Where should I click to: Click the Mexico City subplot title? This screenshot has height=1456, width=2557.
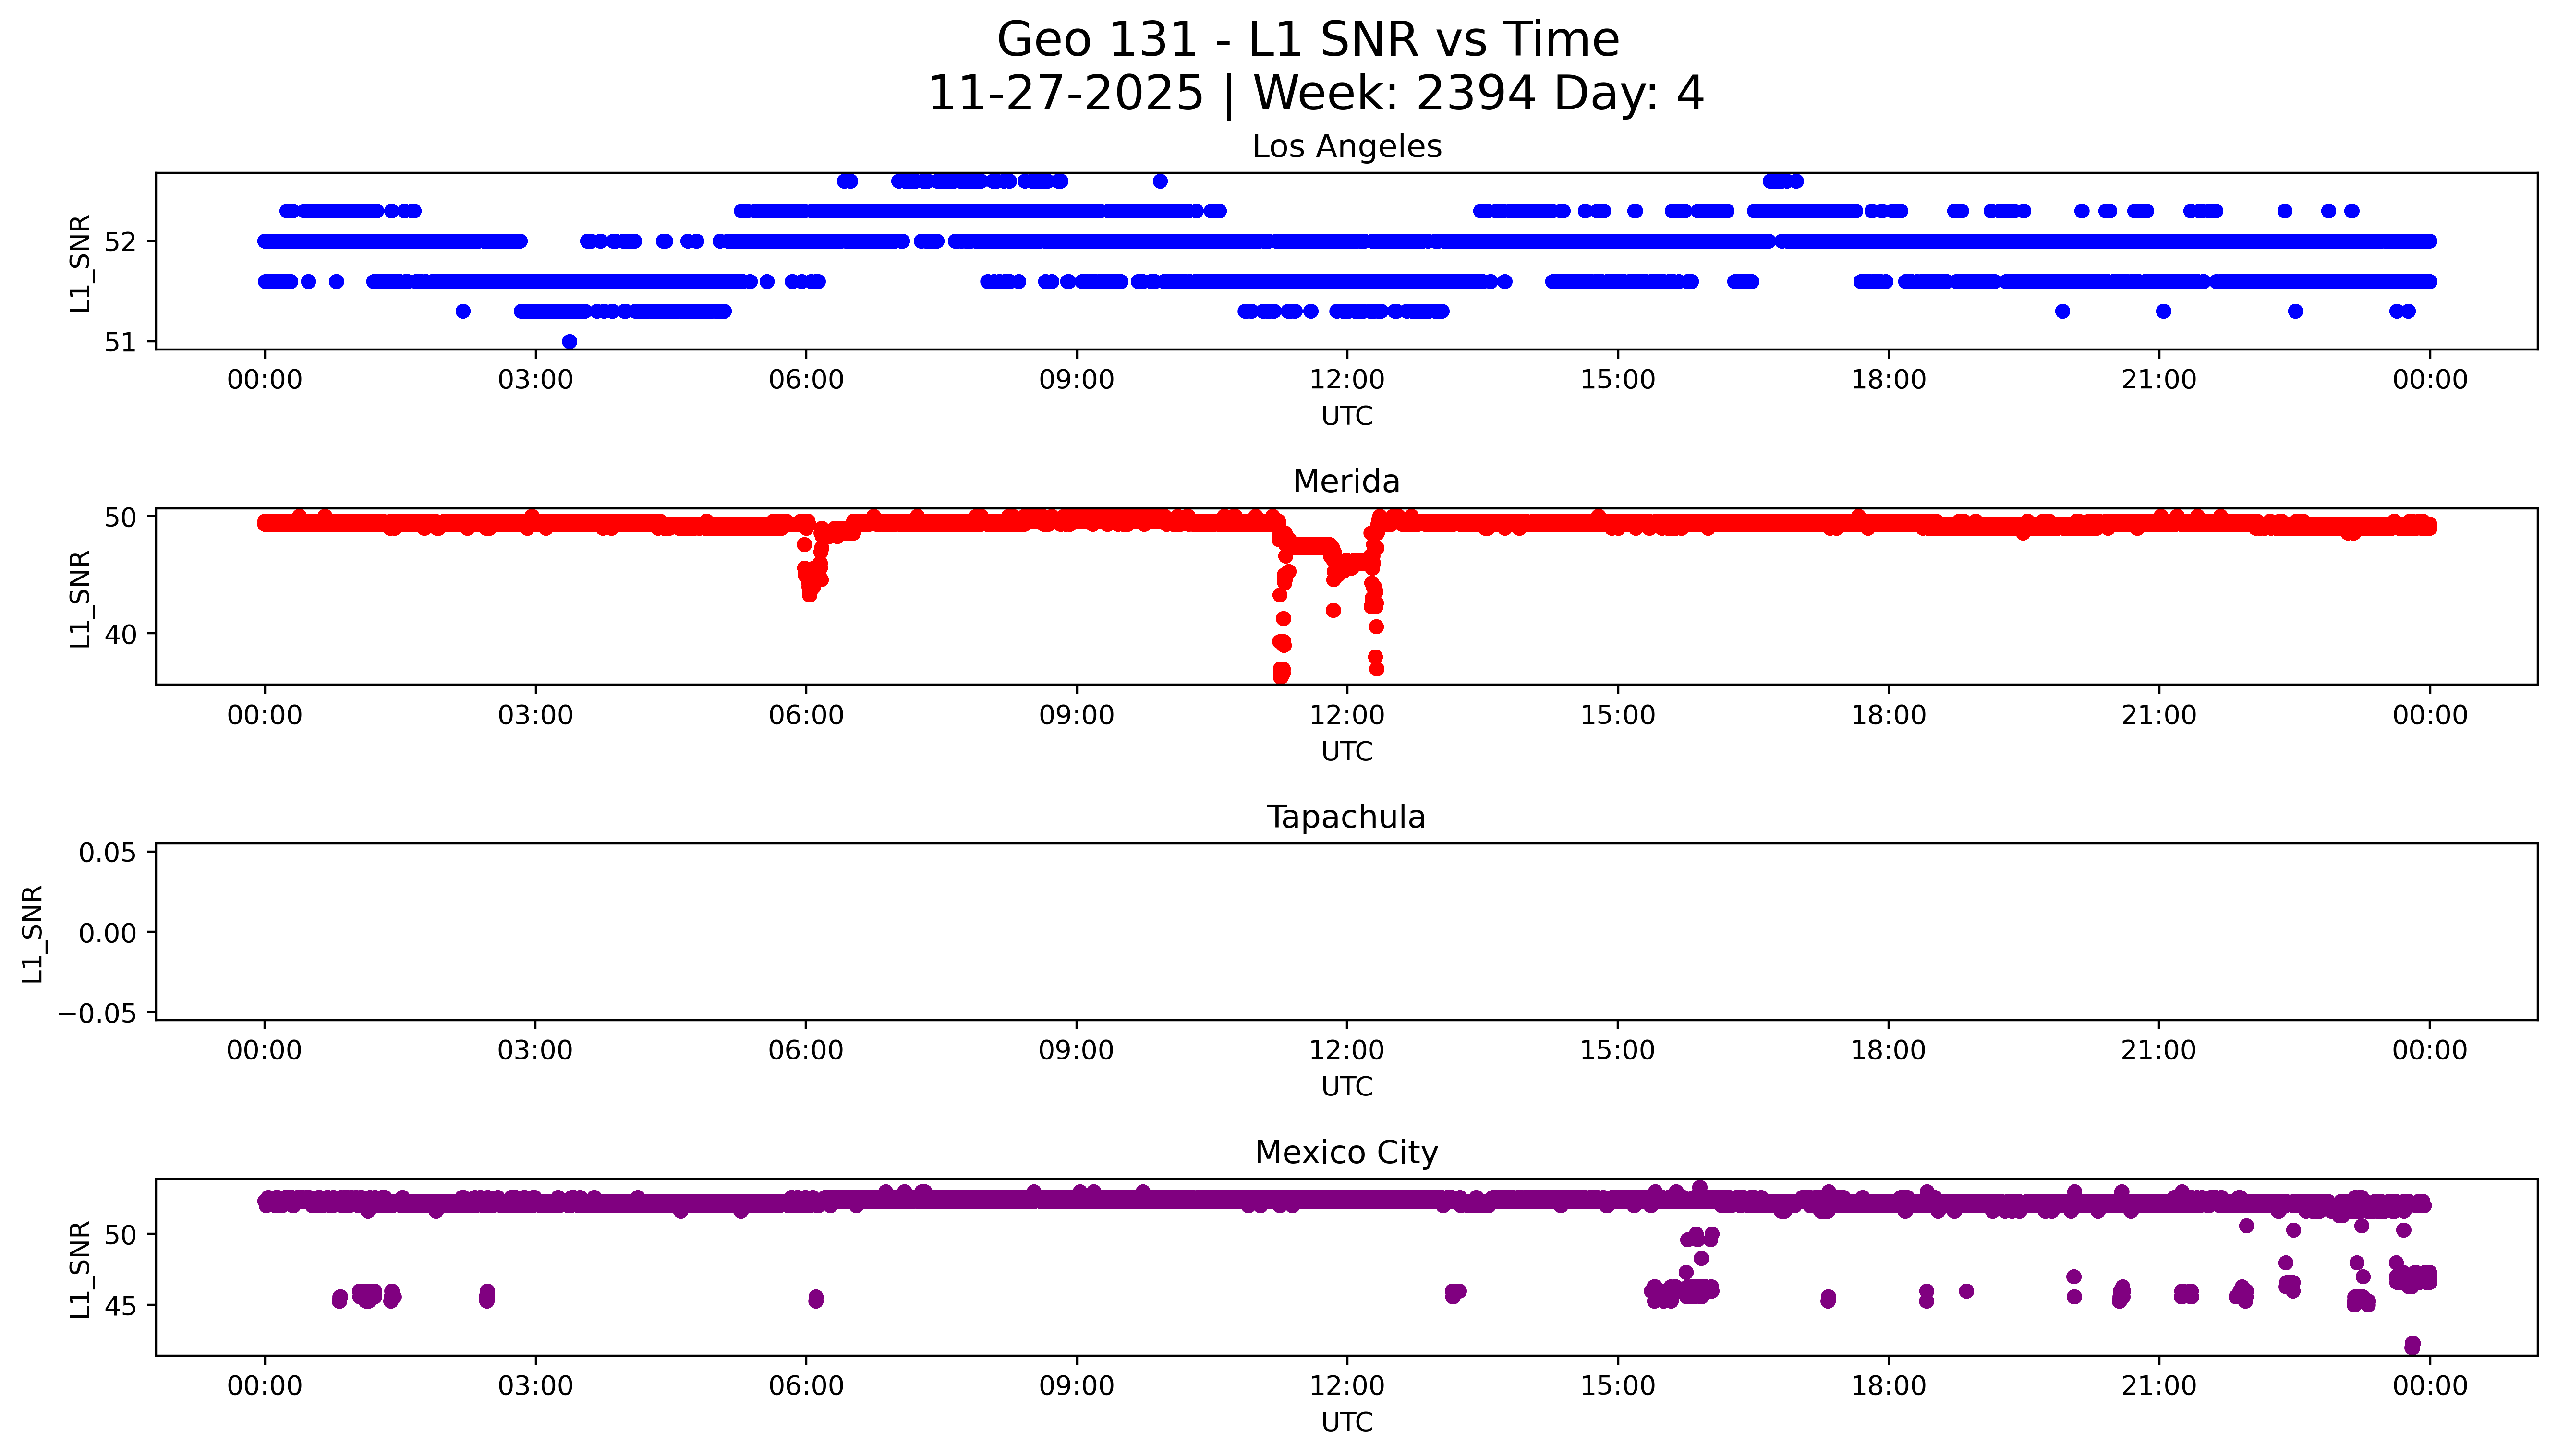click(x=1346, y=1153)
